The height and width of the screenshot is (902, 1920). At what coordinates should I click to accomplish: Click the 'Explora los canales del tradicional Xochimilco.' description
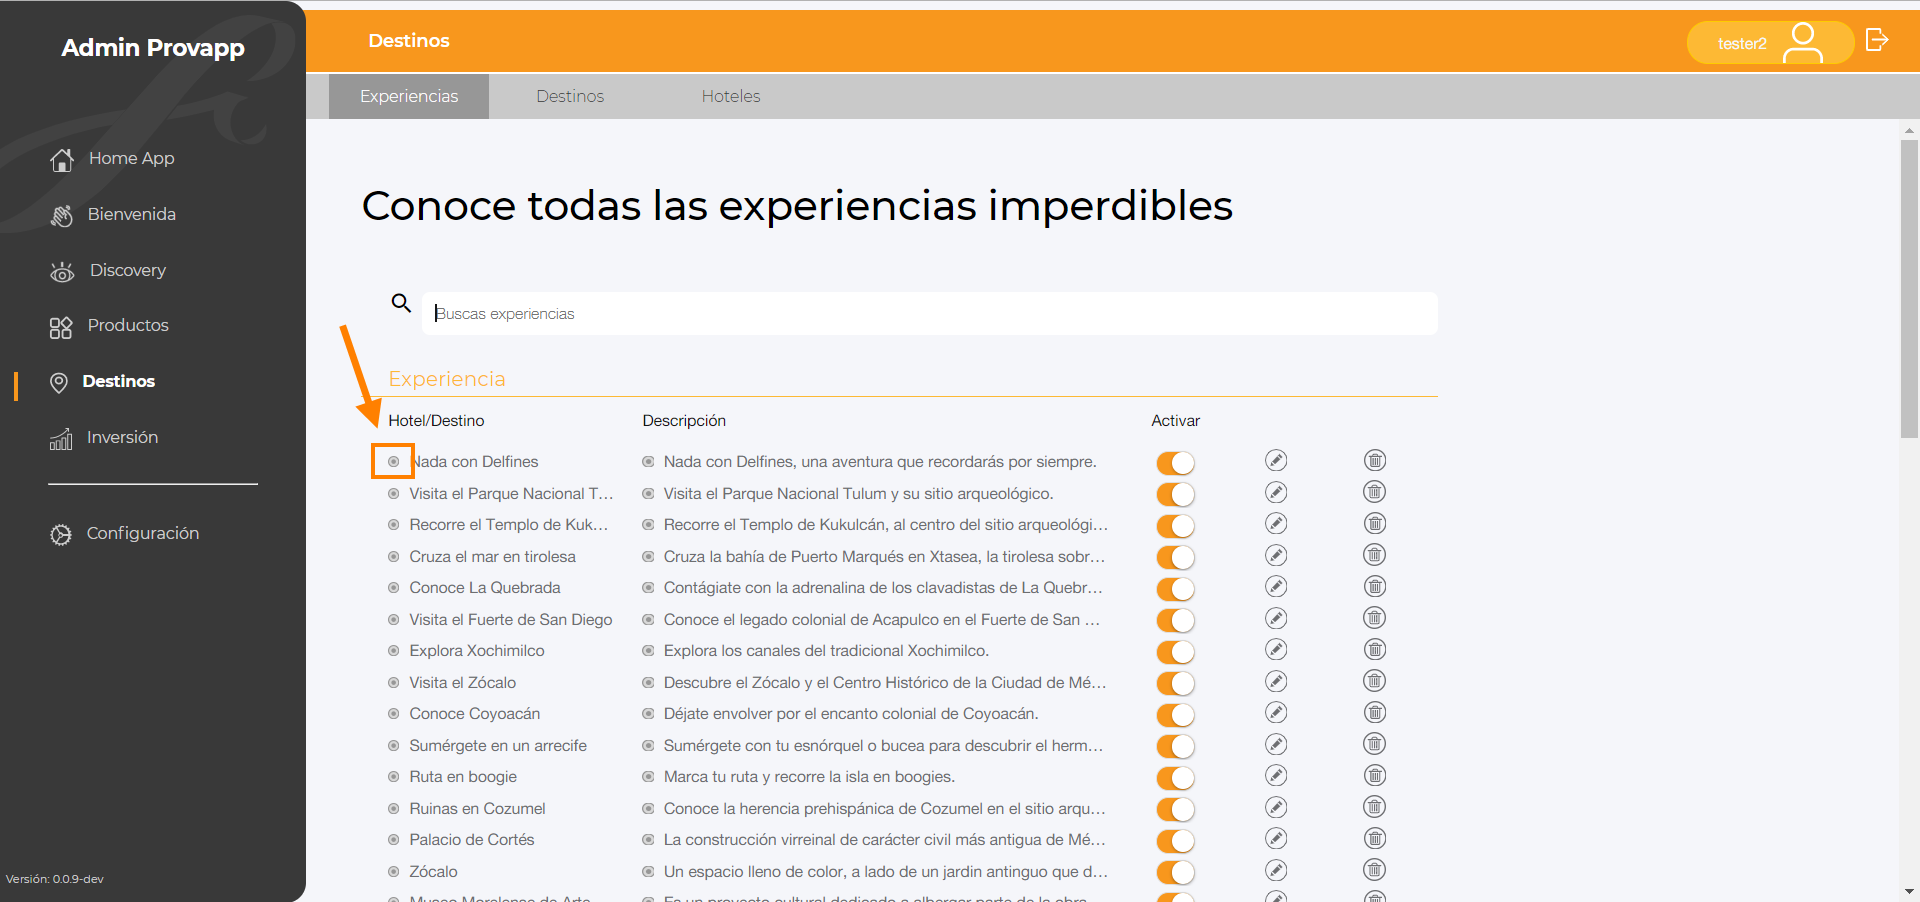(x=826, y=651)
